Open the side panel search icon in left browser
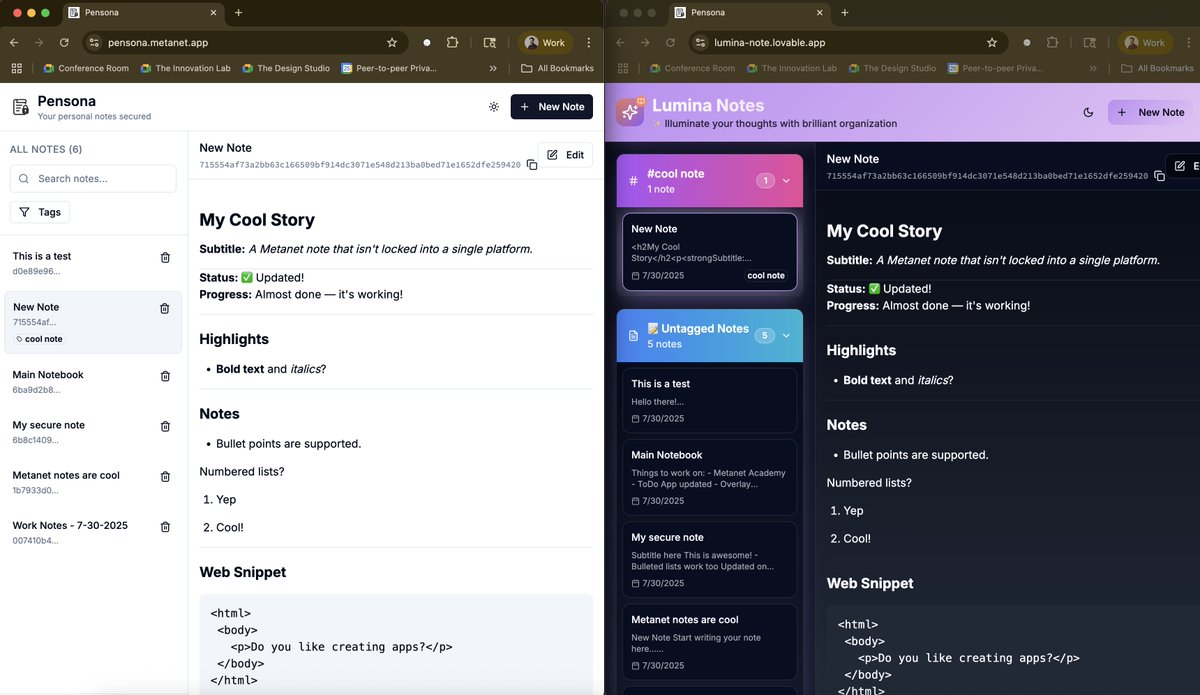This screenshot has width=1200, height=695. (489, 43)
